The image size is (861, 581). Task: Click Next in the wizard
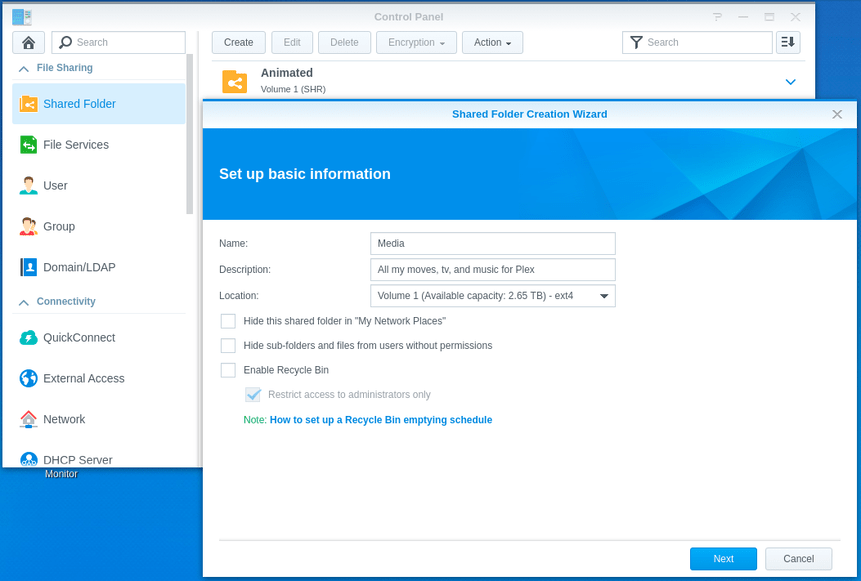723,558
